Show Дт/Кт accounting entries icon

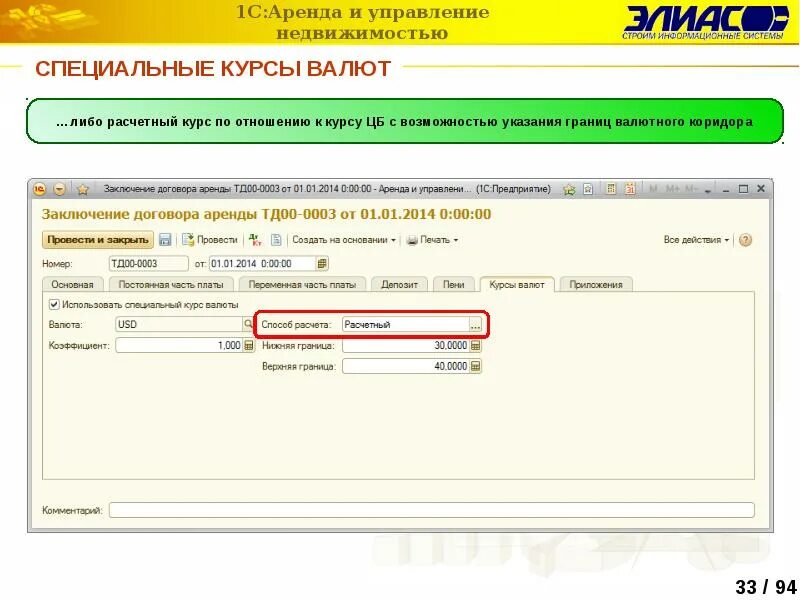(x=255, y=239)
